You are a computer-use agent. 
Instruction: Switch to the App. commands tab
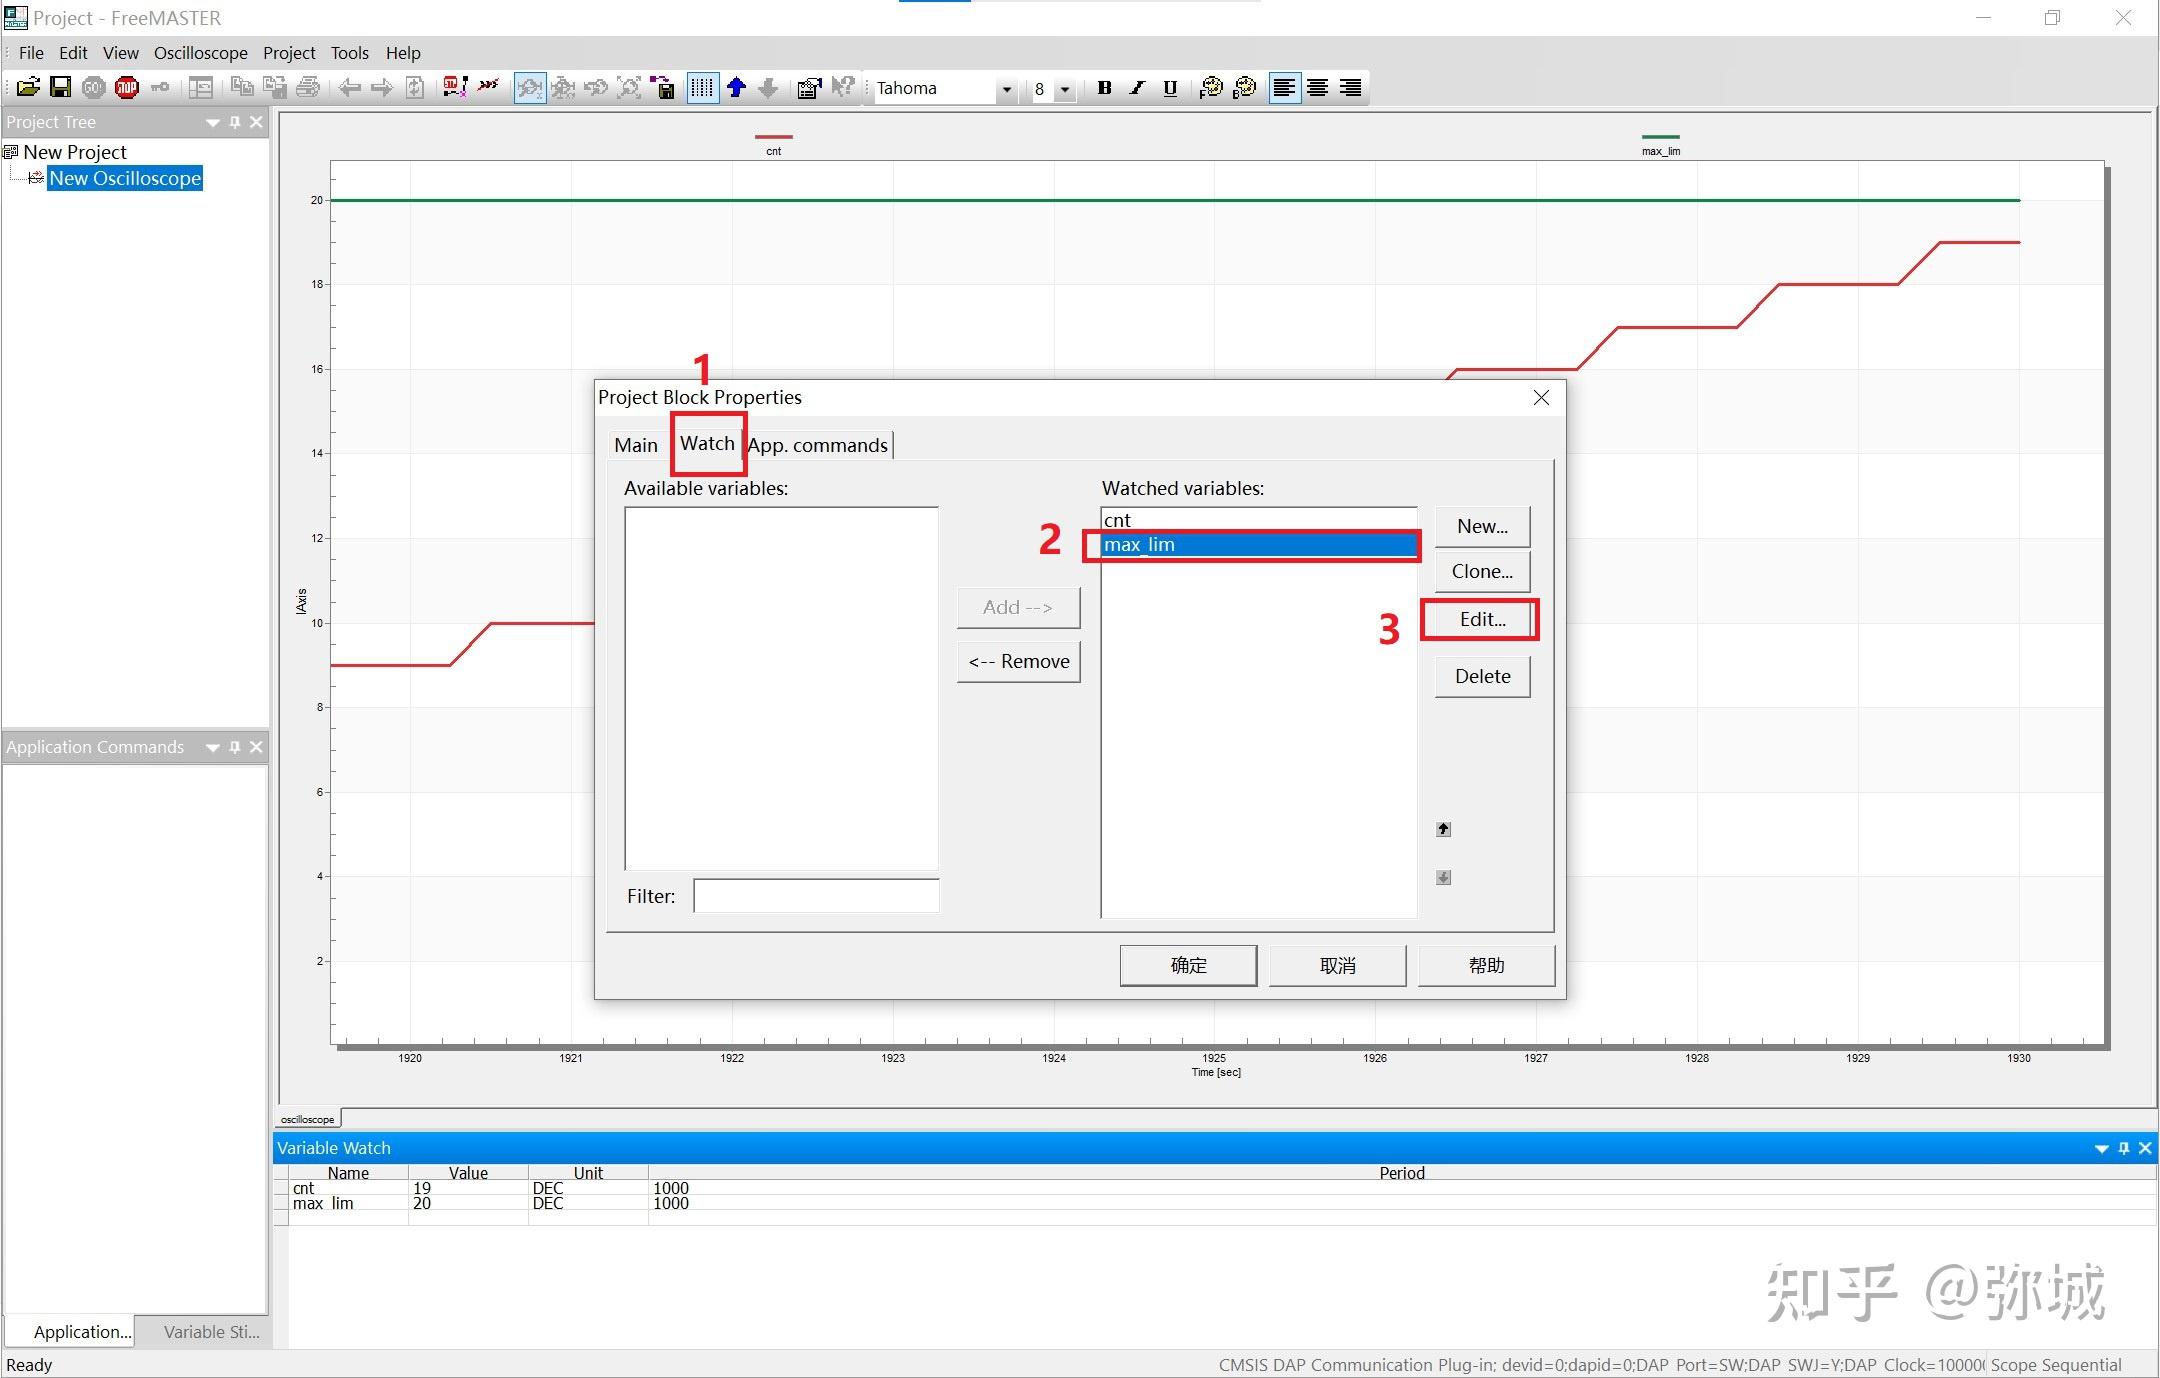(818, 445)
